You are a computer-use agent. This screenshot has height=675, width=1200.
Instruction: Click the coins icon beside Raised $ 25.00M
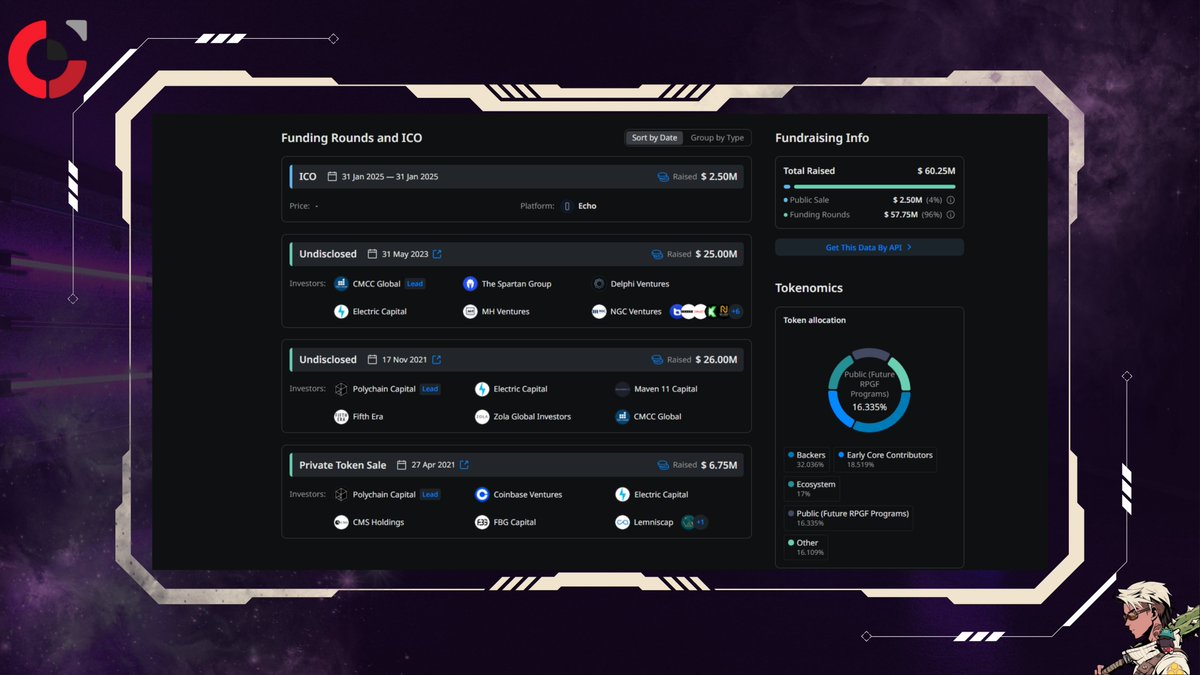tap(657, 254)
